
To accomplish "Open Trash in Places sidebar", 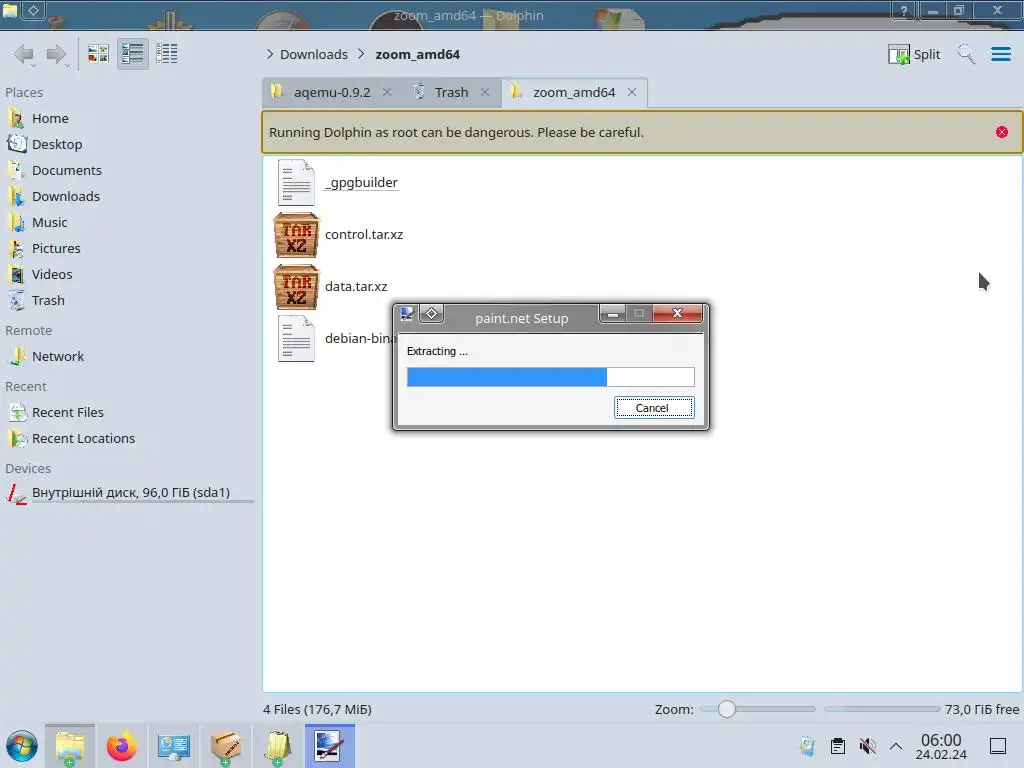I will 48,301.
